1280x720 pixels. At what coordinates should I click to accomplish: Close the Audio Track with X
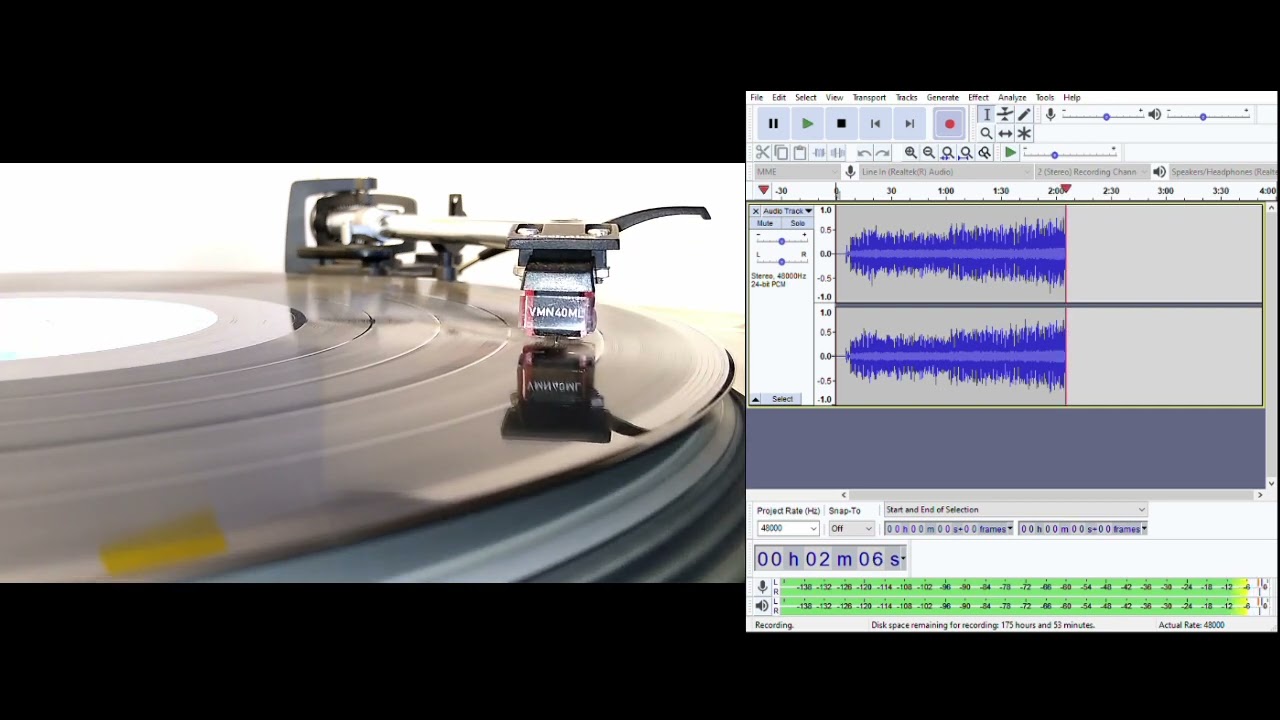coord(756,211)
